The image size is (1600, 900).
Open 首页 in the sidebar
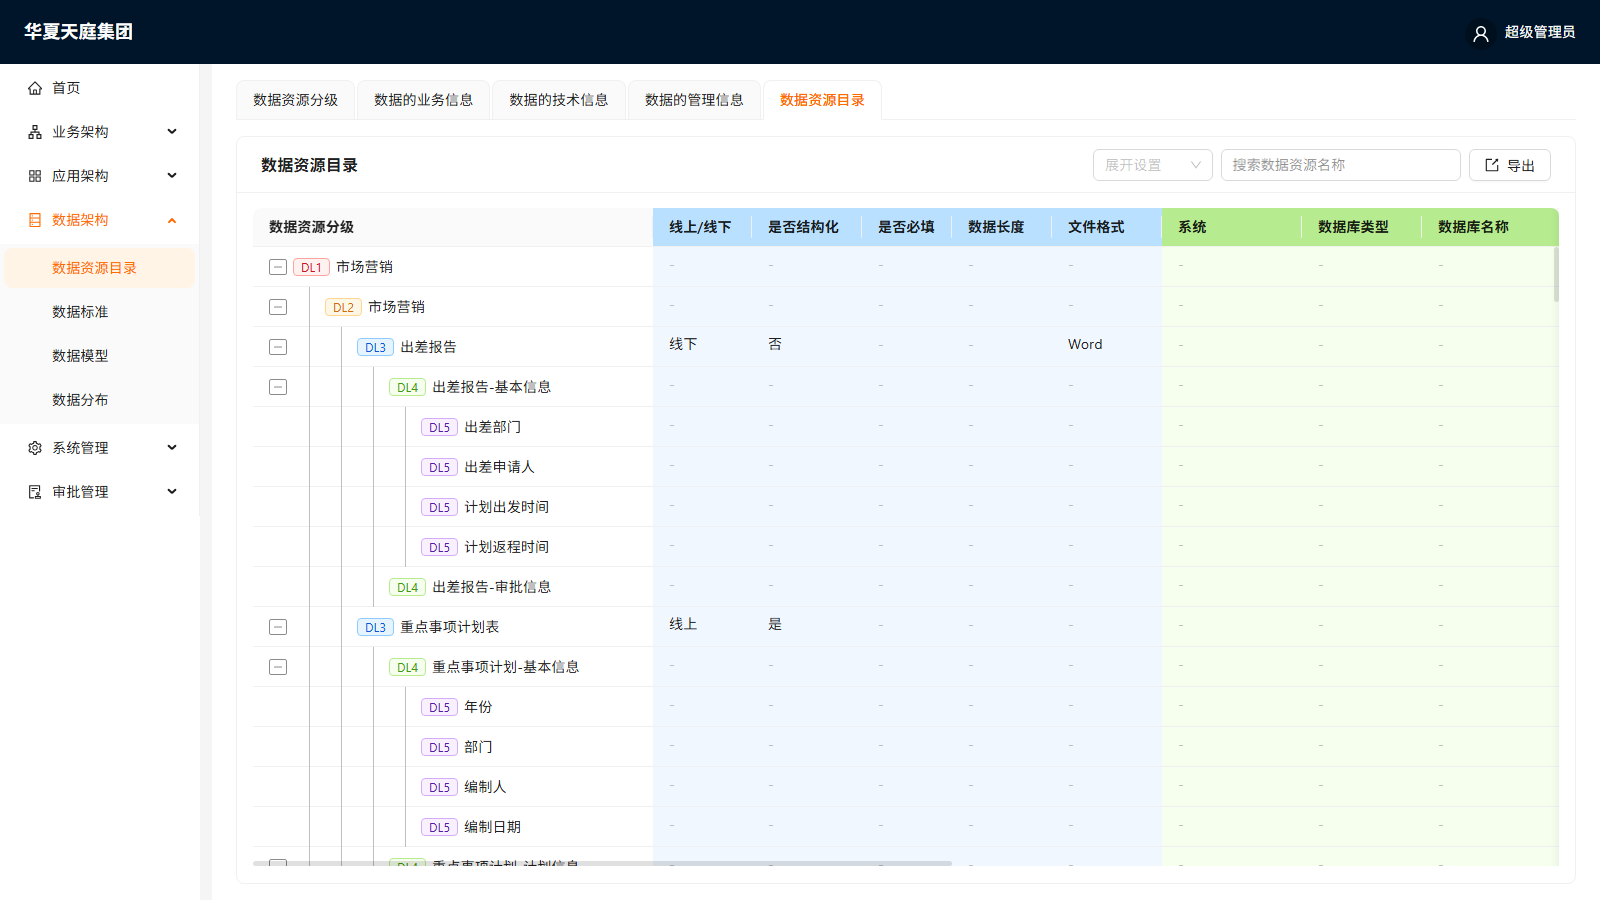click(100, 88)
